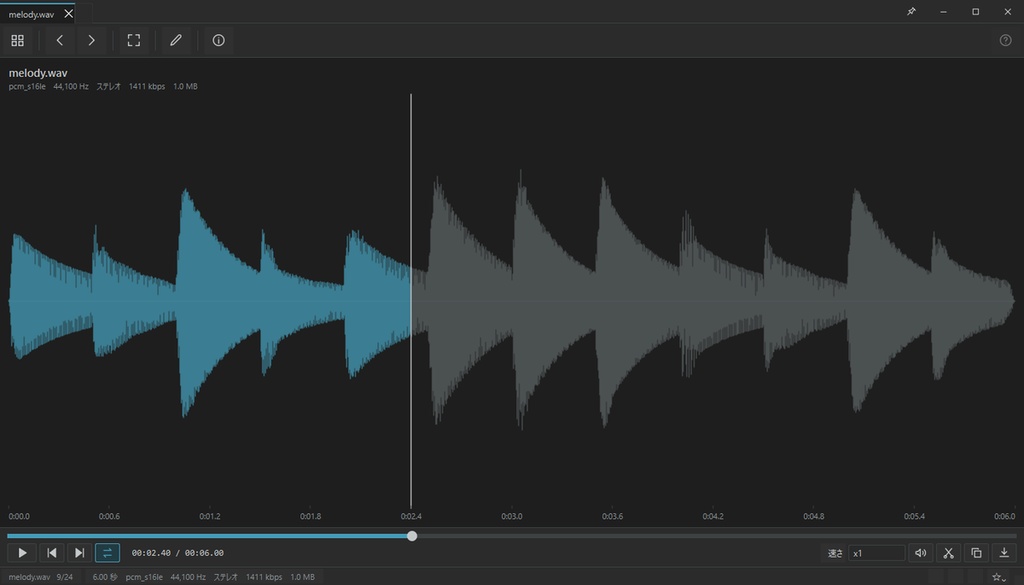The image size is (1024, 585).
Task: Close the melody.wav tab
Action: 69,14
